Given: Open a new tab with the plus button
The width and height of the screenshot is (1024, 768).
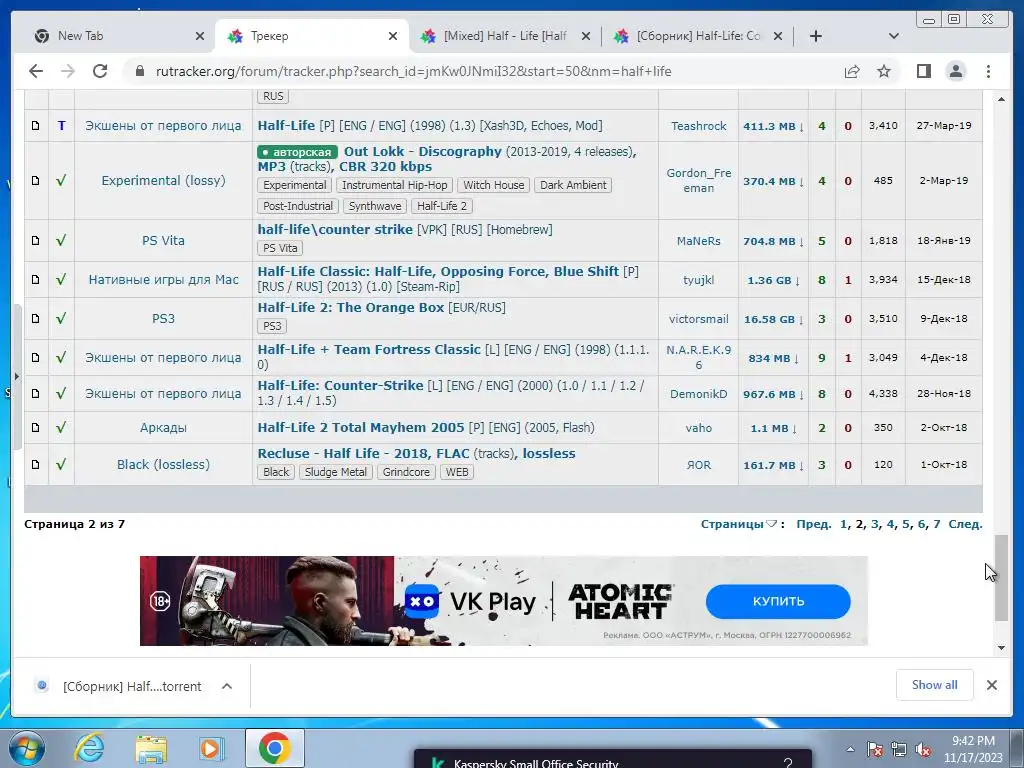Looking at the screenshot, I should point(816,37).
